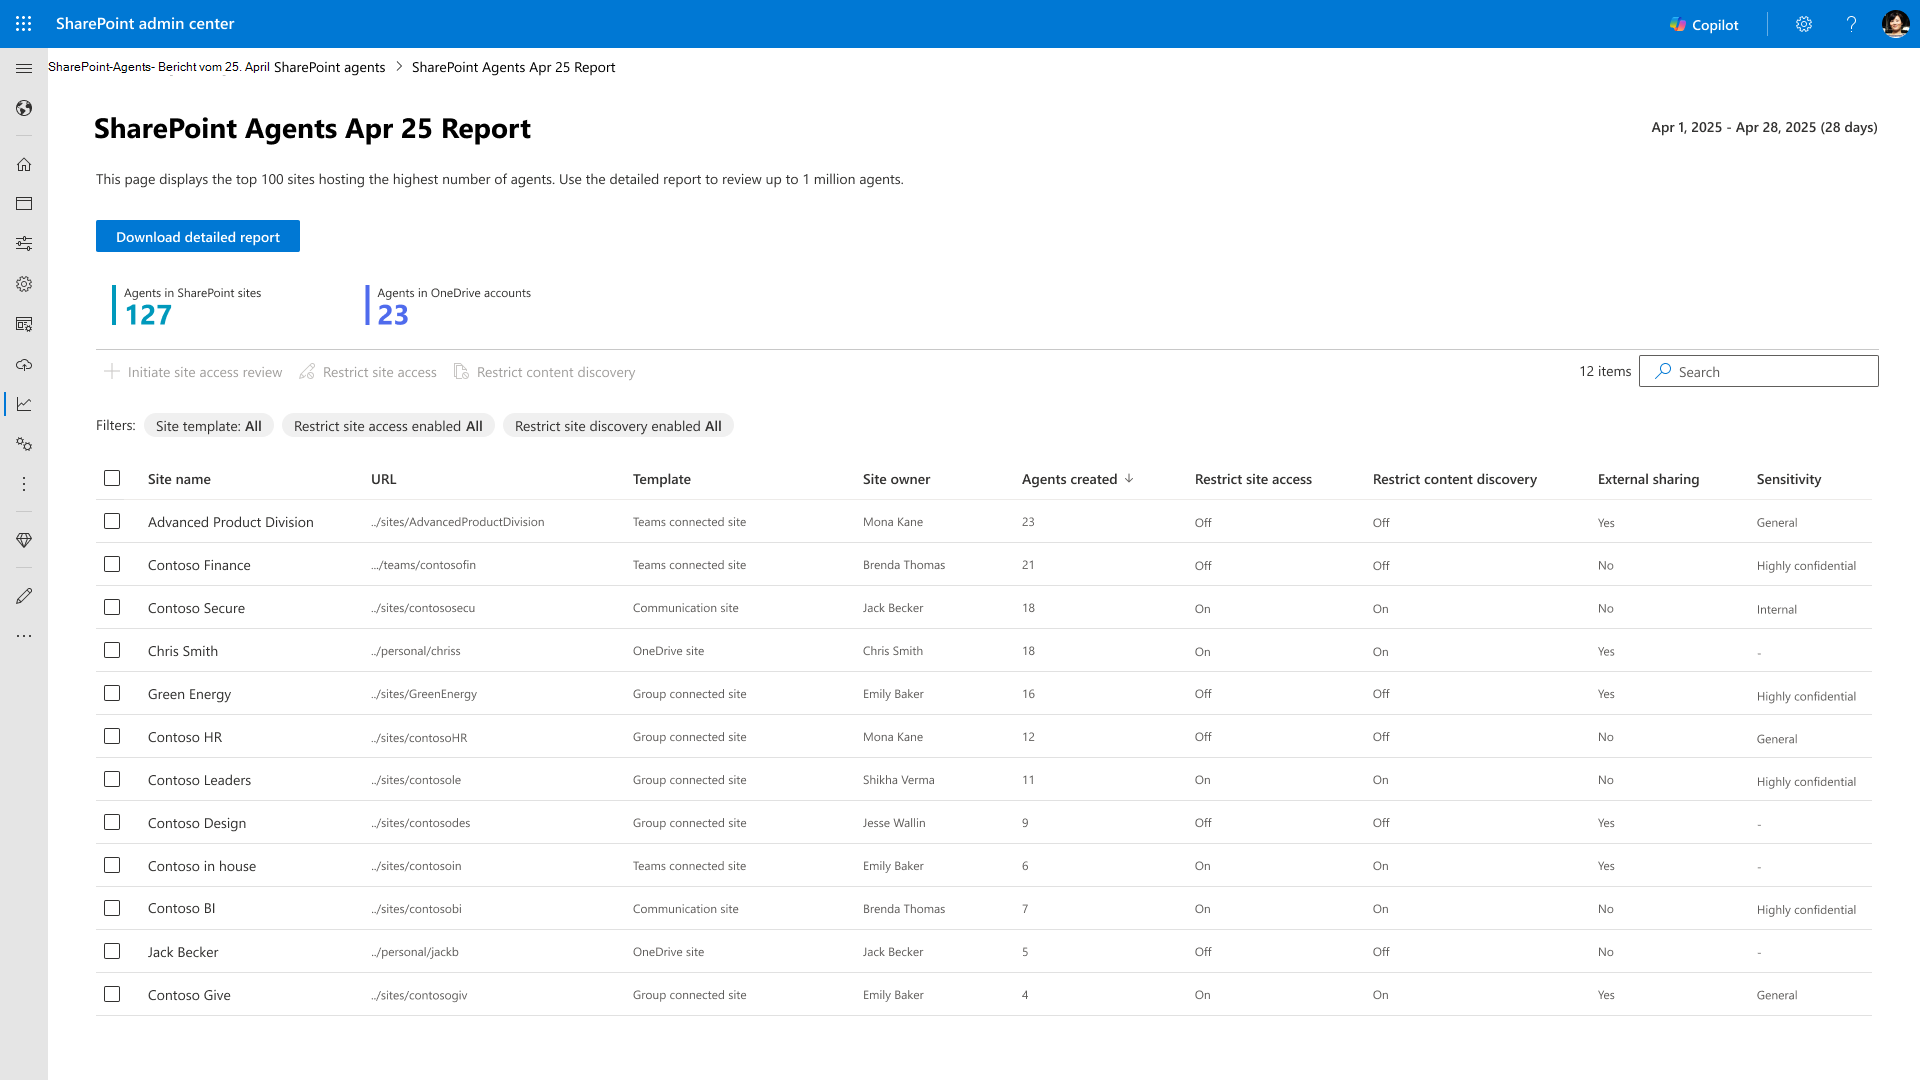Click the Download detailed report button
This screenshot has height=1080, width=1920.
click(x=197, y=236)
